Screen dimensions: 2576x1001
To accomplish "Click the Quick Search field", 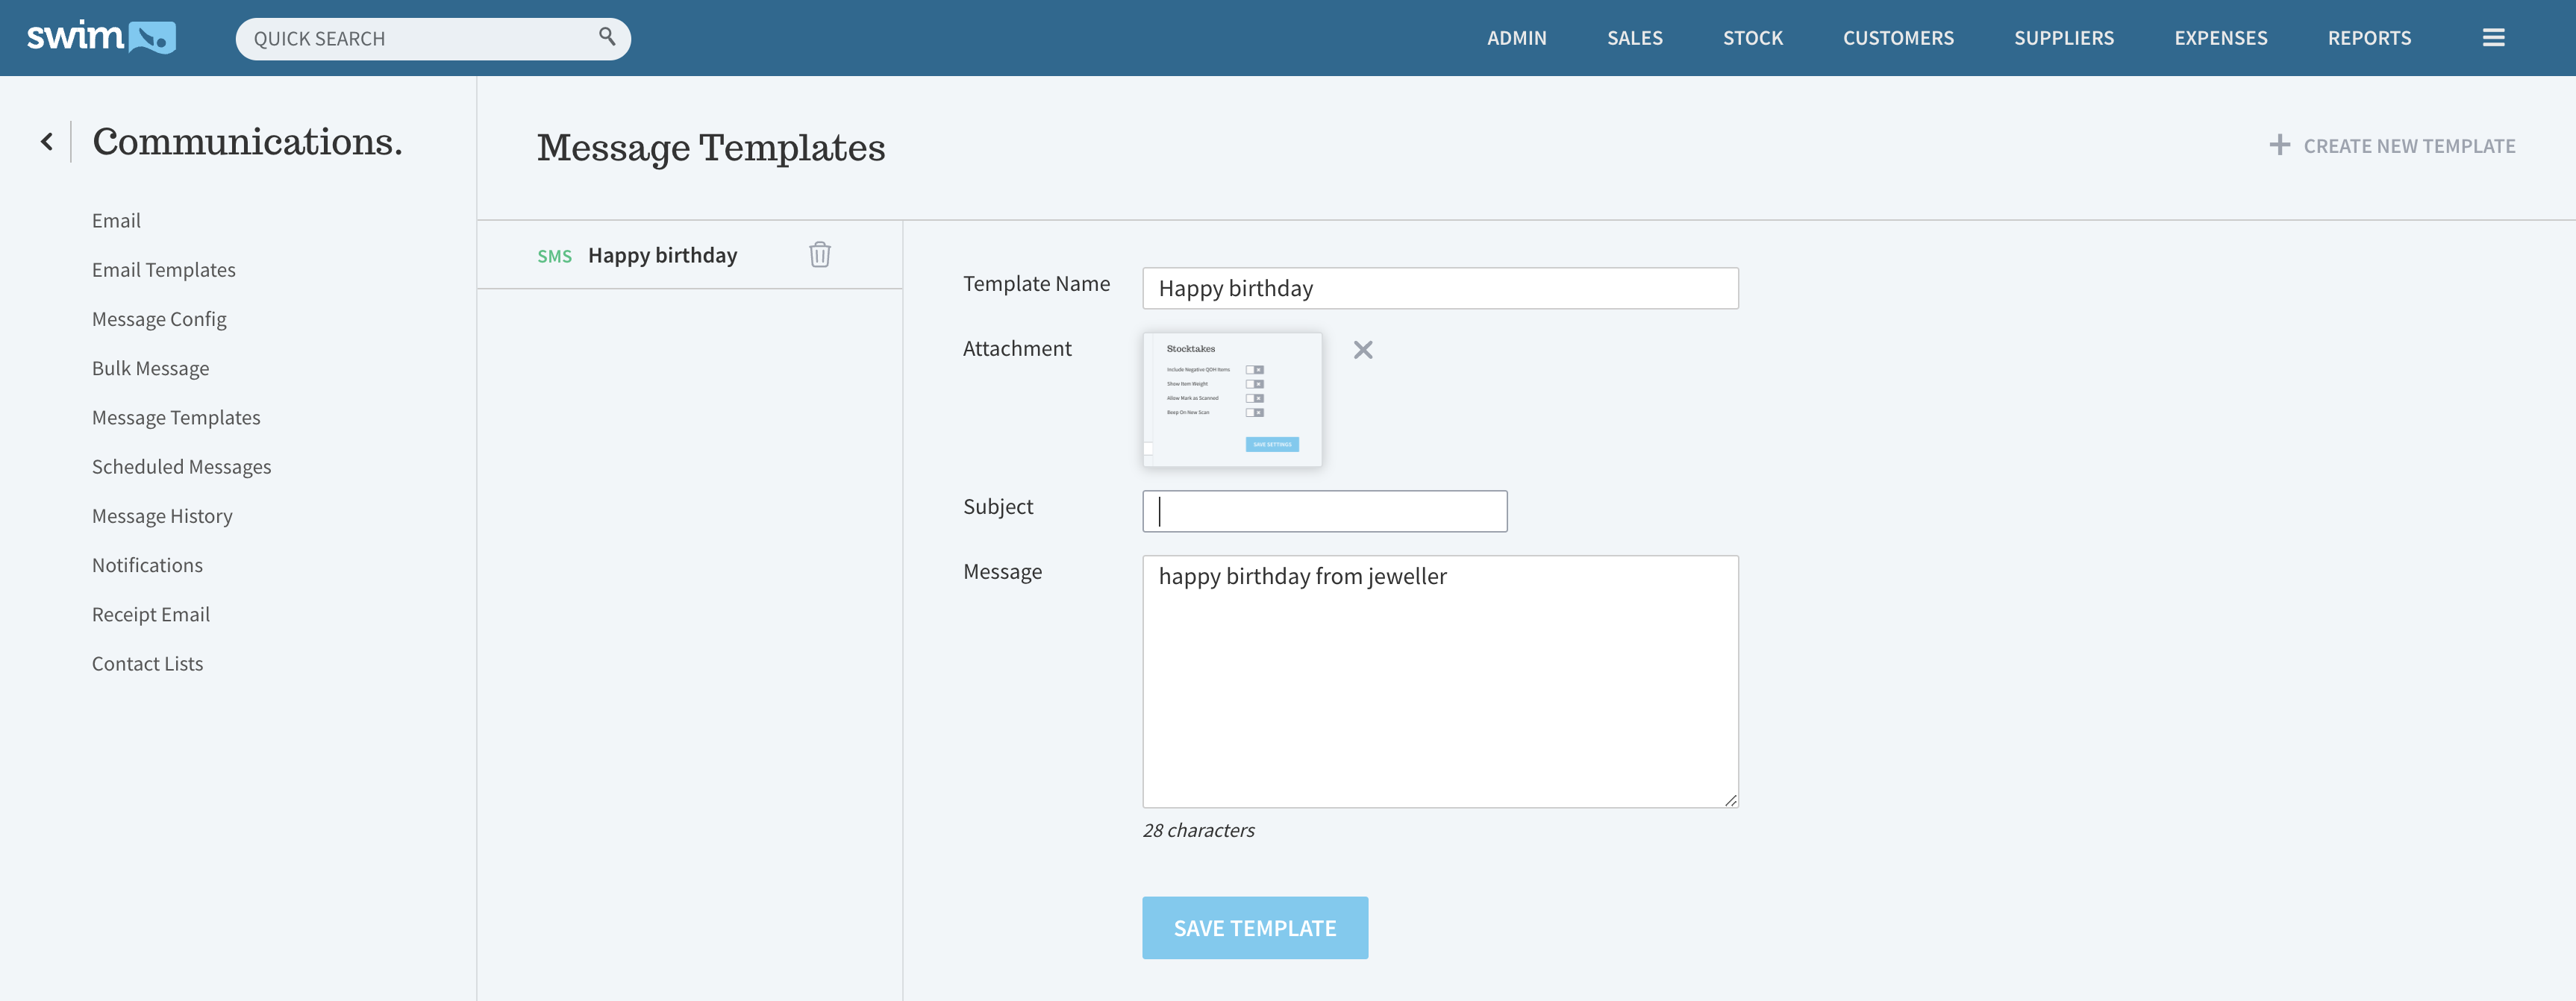I will 420,39.
